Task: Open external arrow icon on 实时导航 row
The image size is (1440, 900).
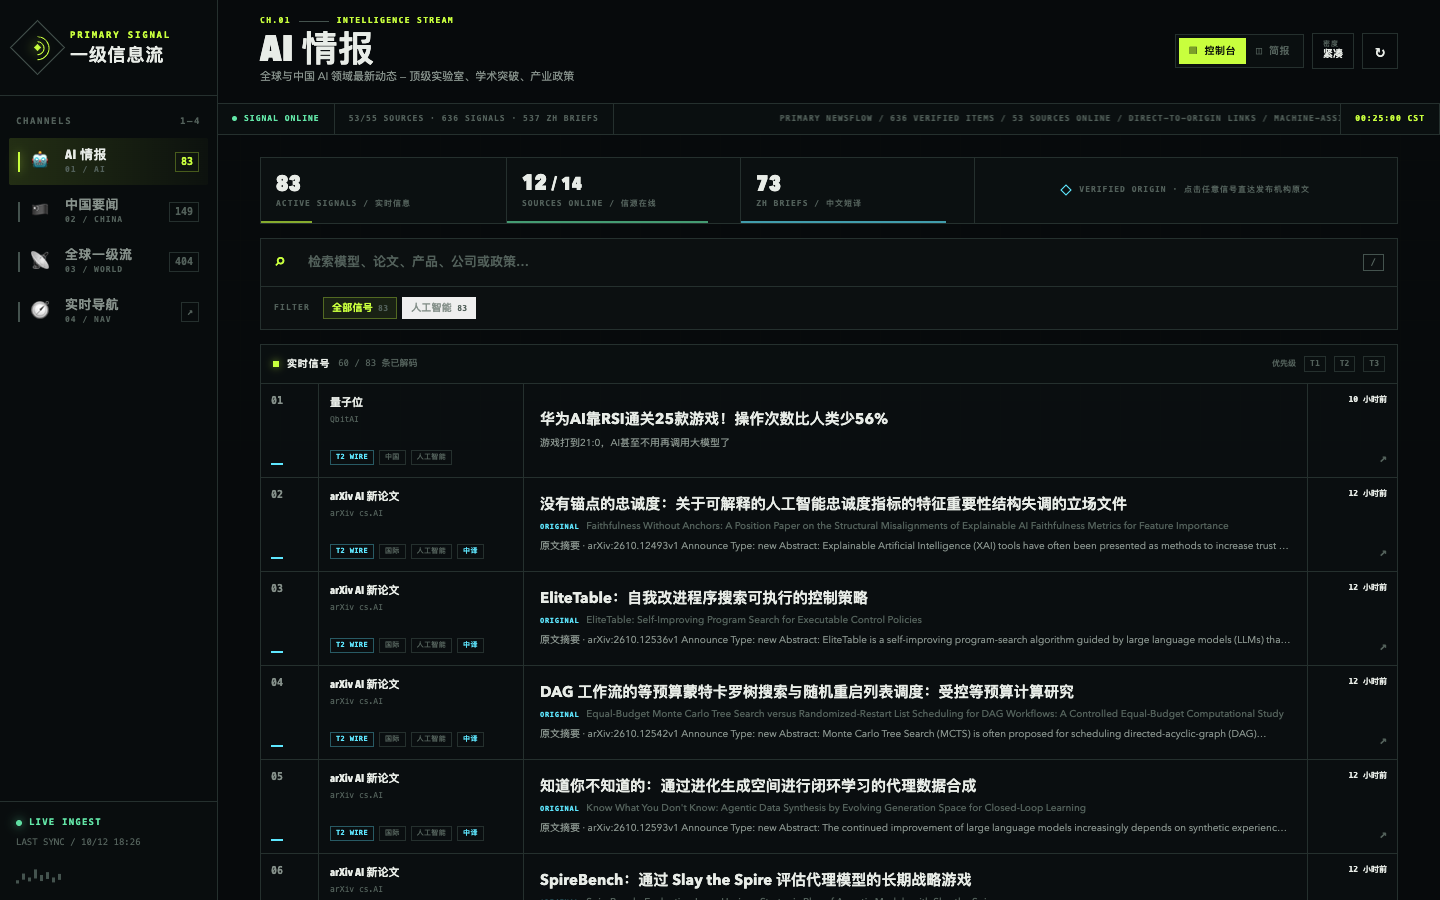Action: pos(189,312)
